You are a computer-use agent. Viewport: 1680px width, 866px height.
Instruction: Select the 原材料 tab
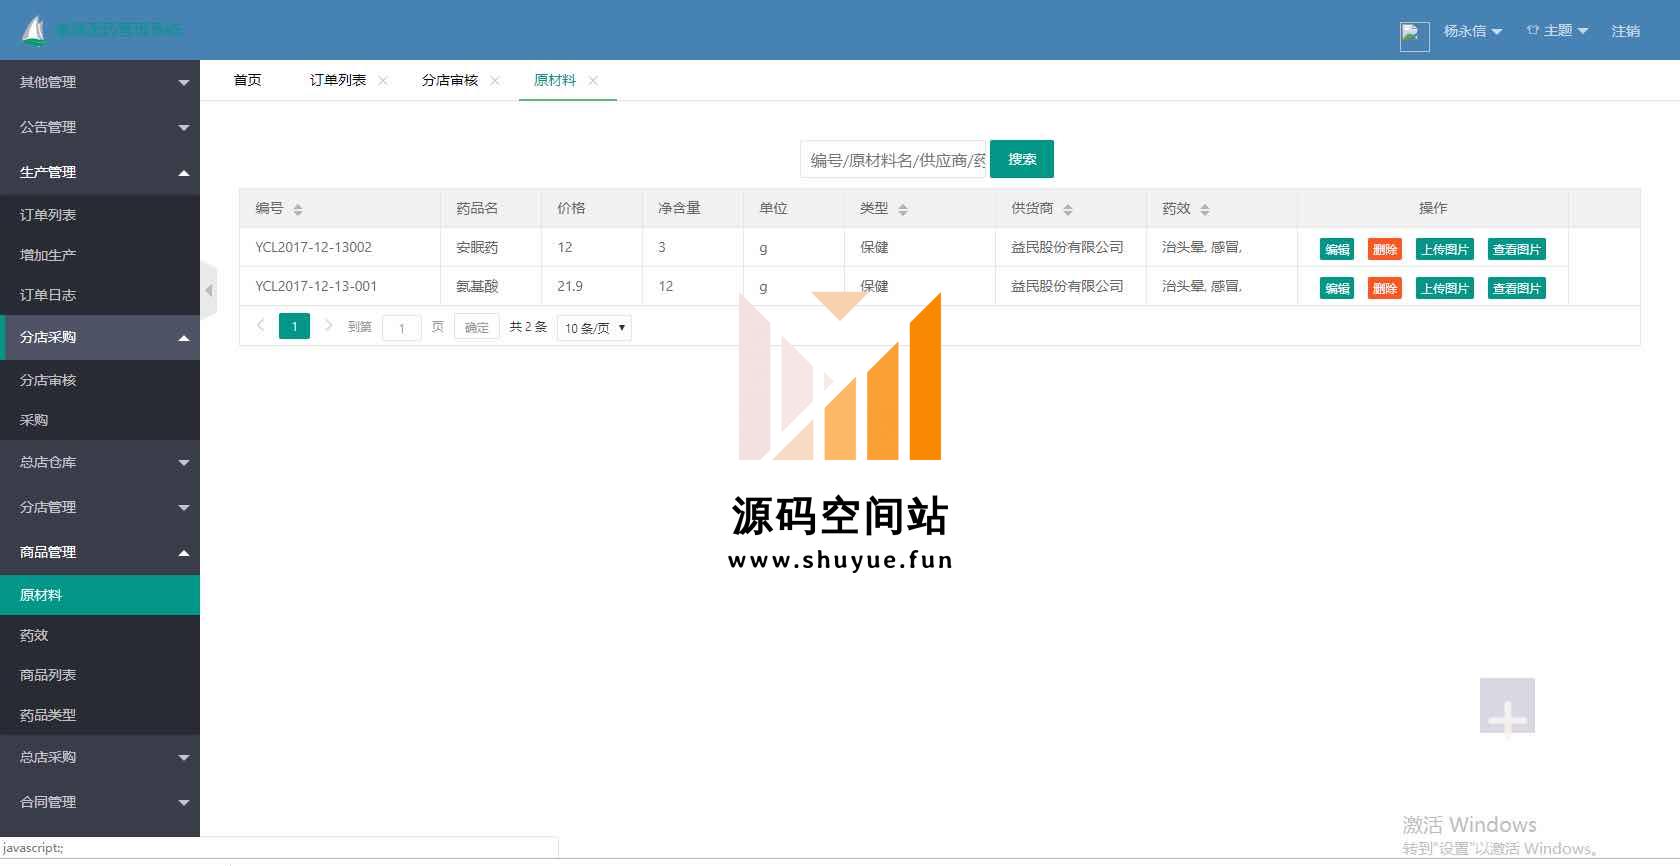click(554, 80)
